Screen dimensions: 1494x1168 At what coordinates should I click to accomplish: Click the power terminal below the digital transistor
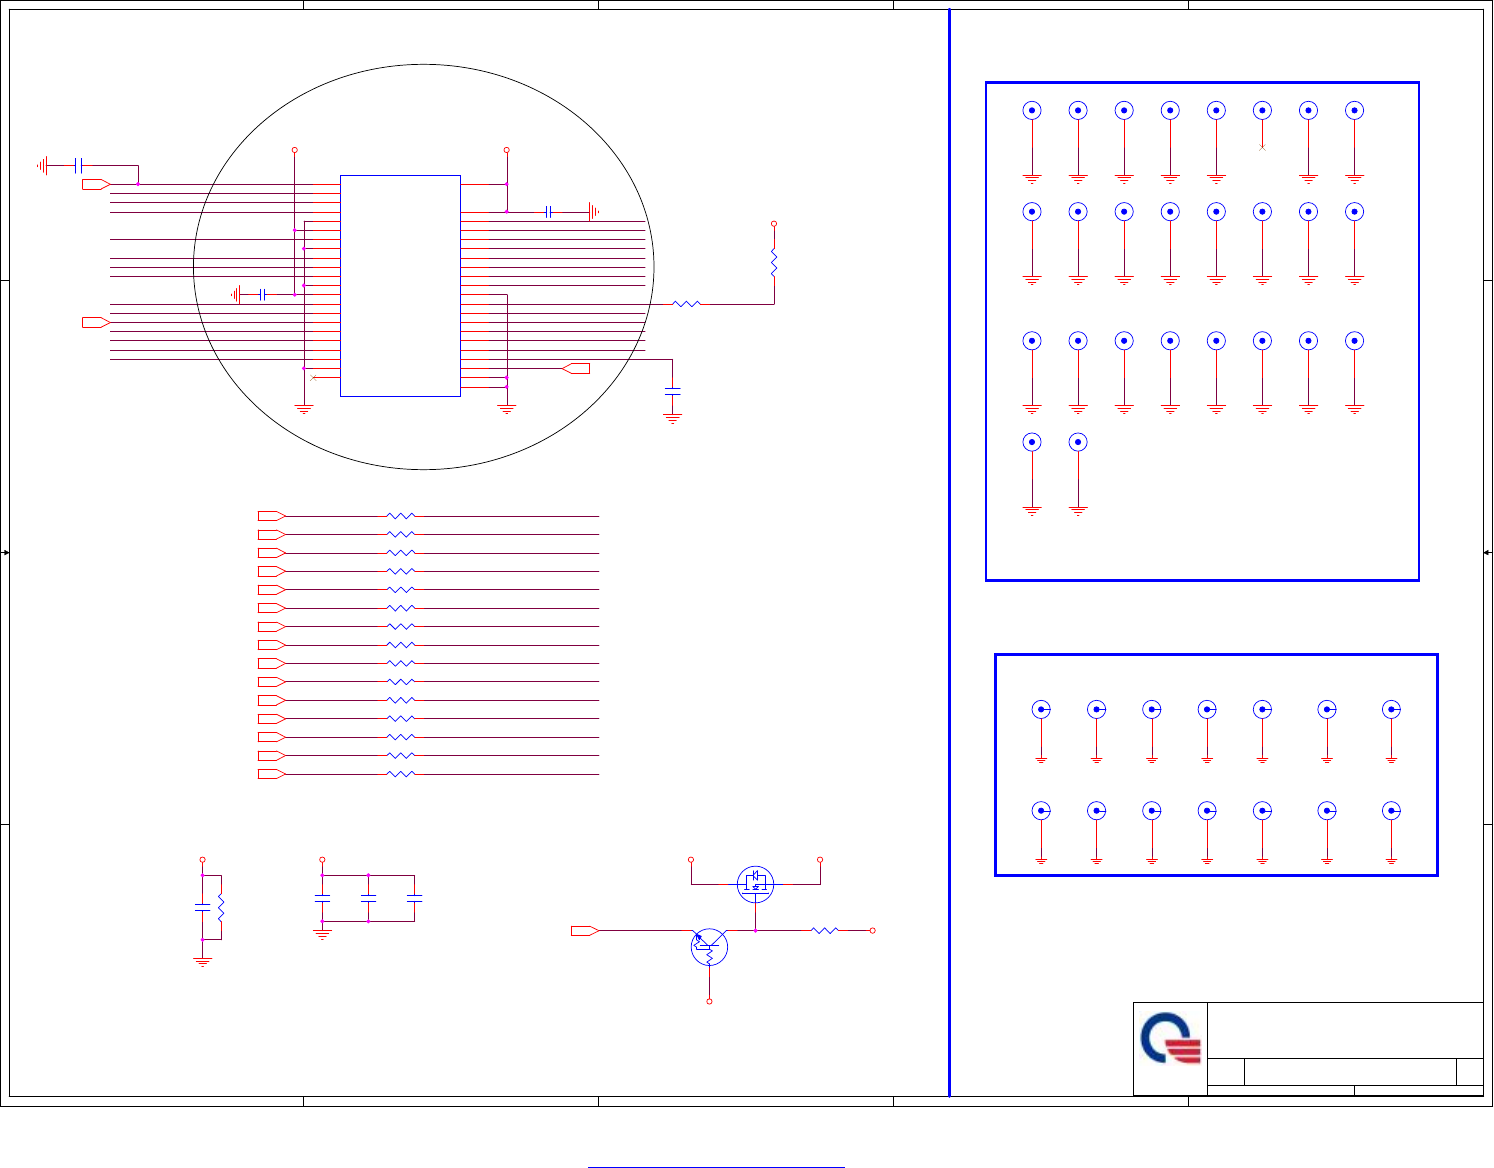[709, 1001]
